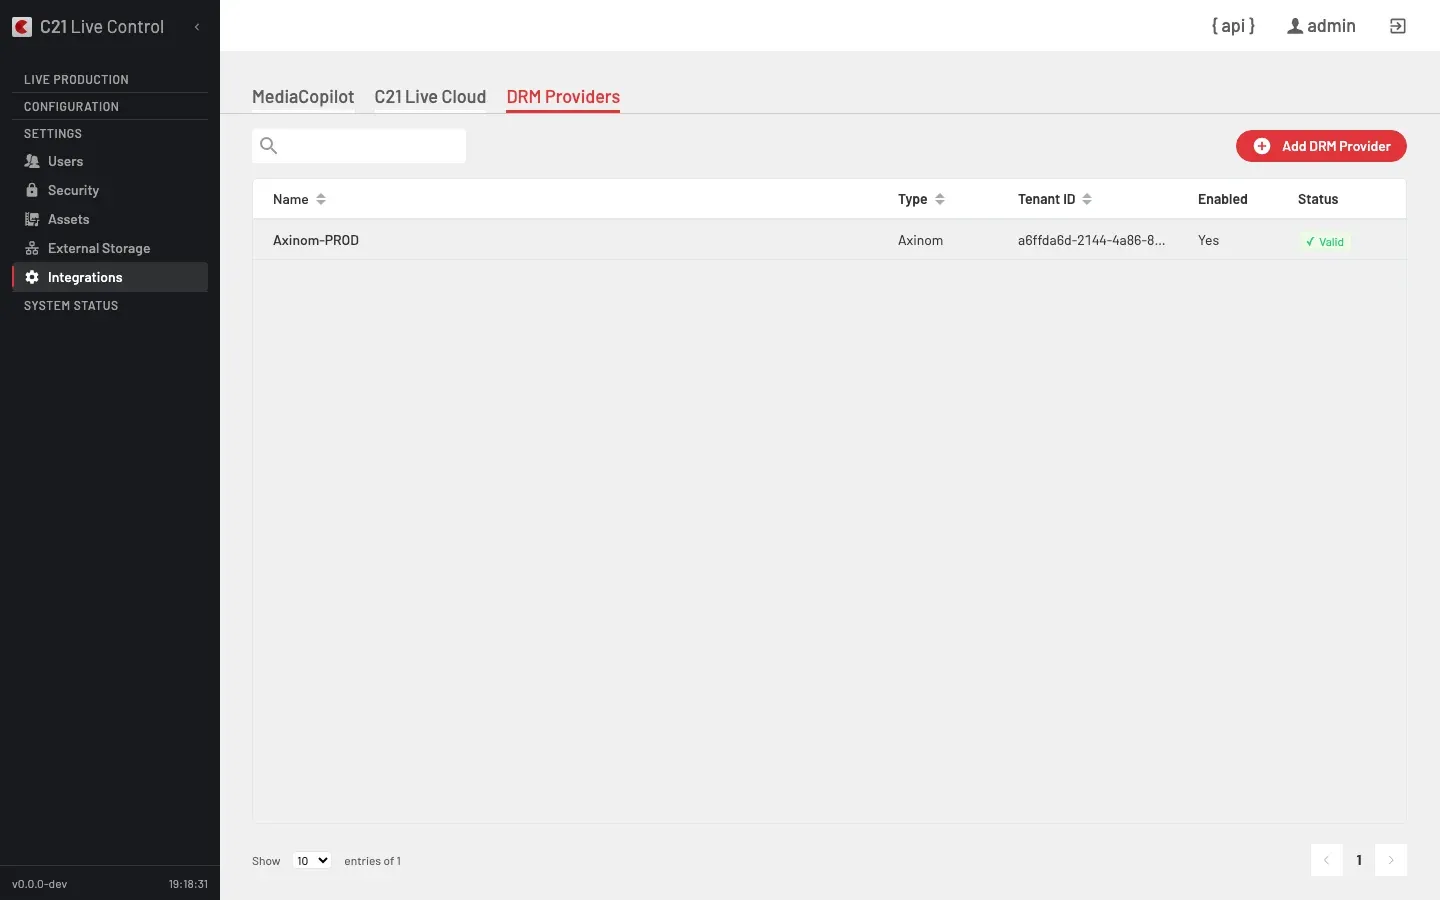Click the C21 logo icon
Image resolution: width=1440 pixels, height=900 pixels.
tap(22, 27)
